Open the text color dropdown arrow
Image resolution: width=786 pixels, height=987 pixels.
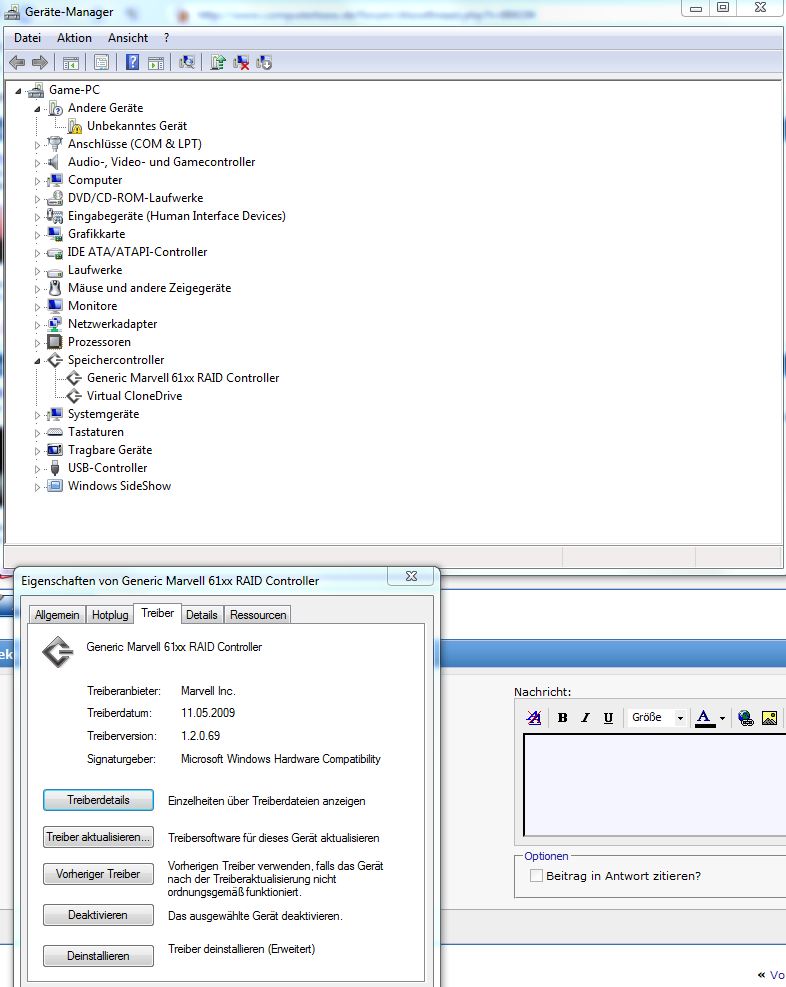722,718
